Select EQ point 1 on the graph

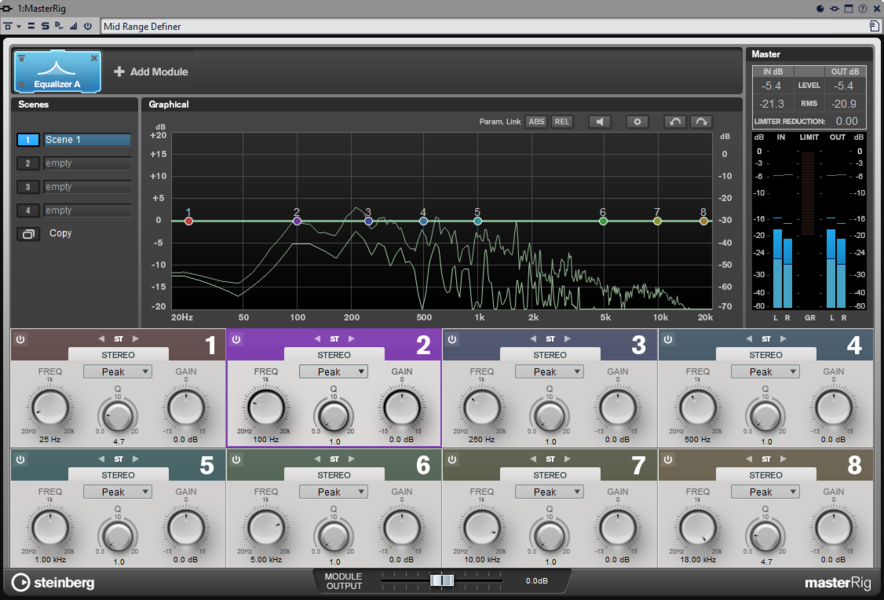pos(189,221)
